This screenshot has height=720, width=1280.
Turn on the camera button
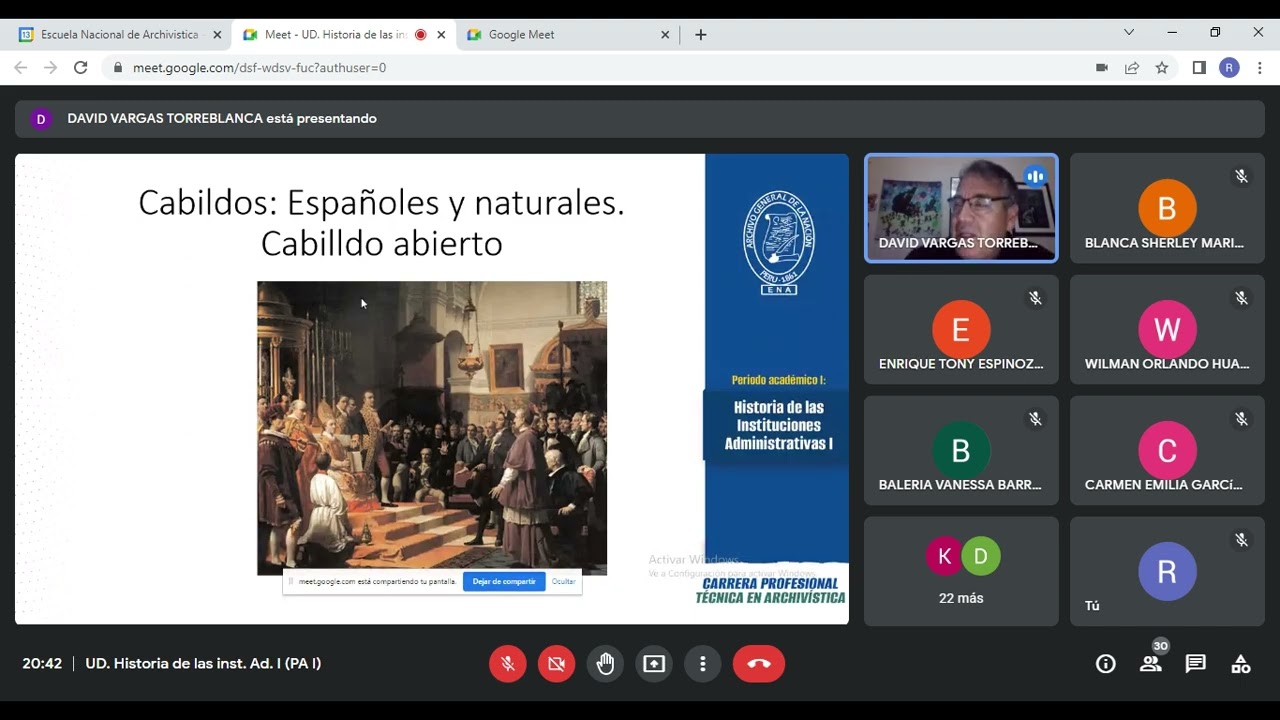tap(557, 664)
